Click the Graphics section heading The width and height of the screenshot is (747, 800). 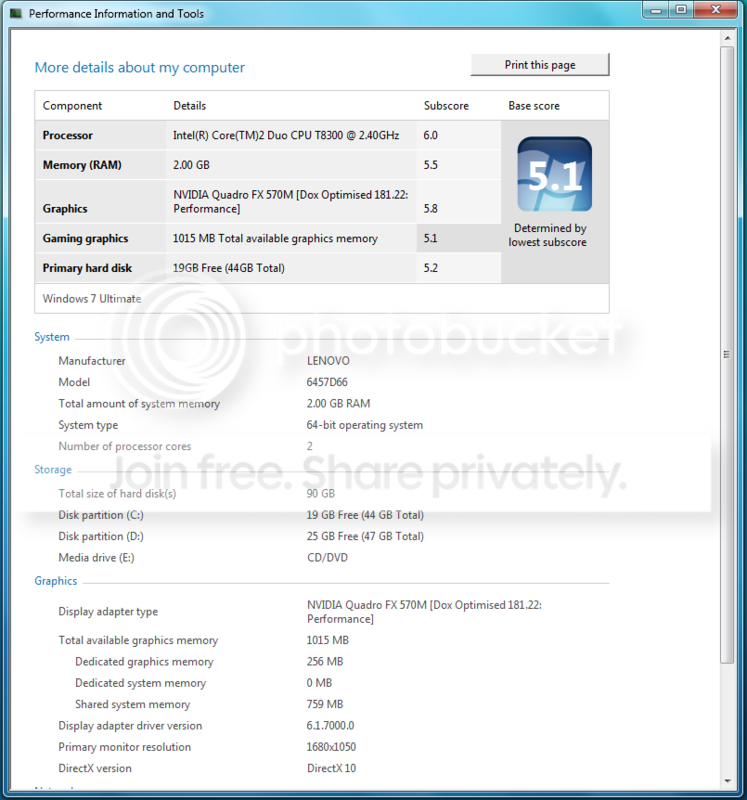click(56, 581)
